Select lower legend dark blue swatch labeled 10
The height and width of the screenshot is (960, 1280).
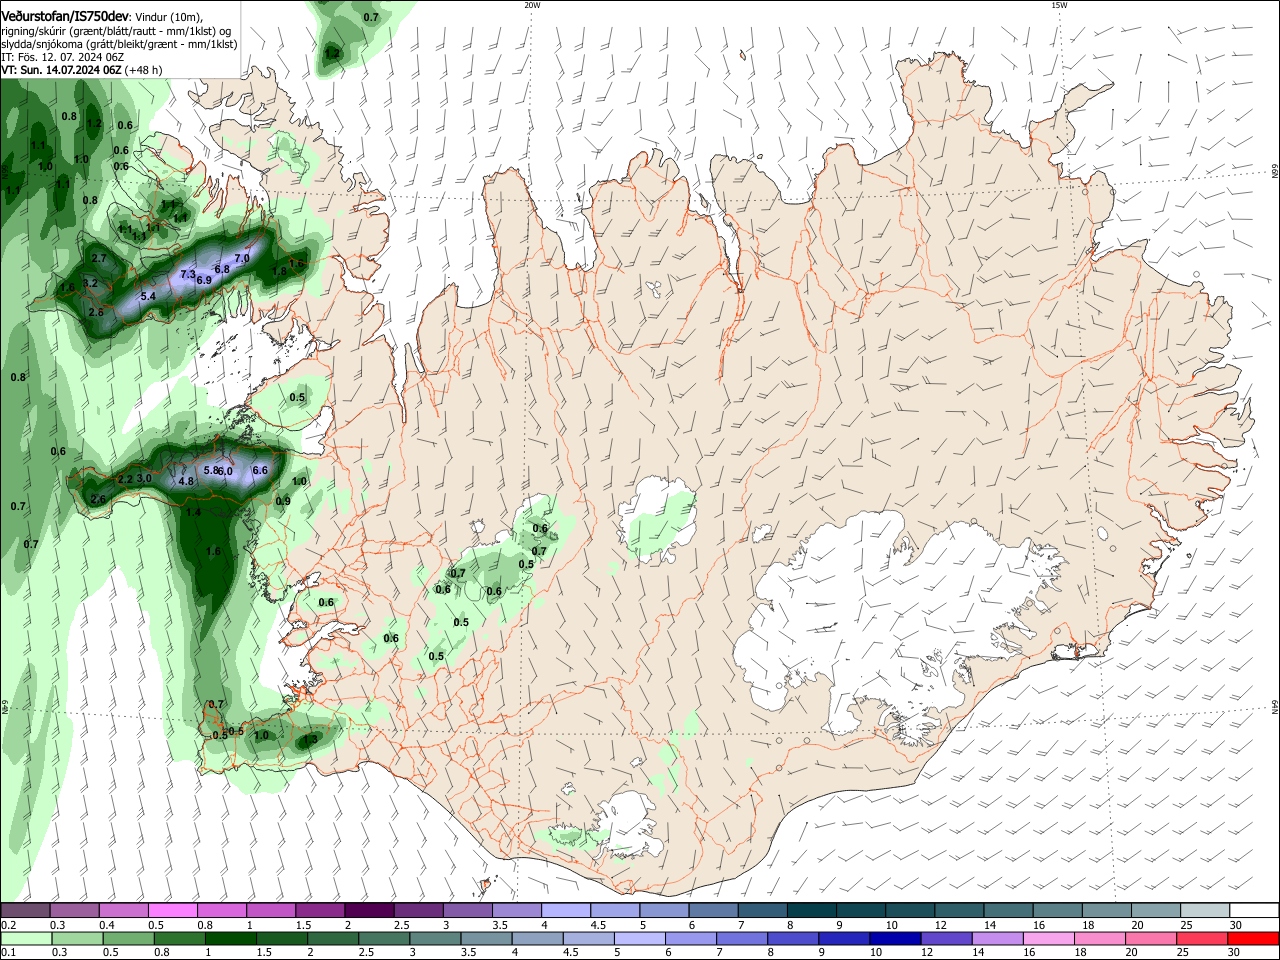pos(894,938)
